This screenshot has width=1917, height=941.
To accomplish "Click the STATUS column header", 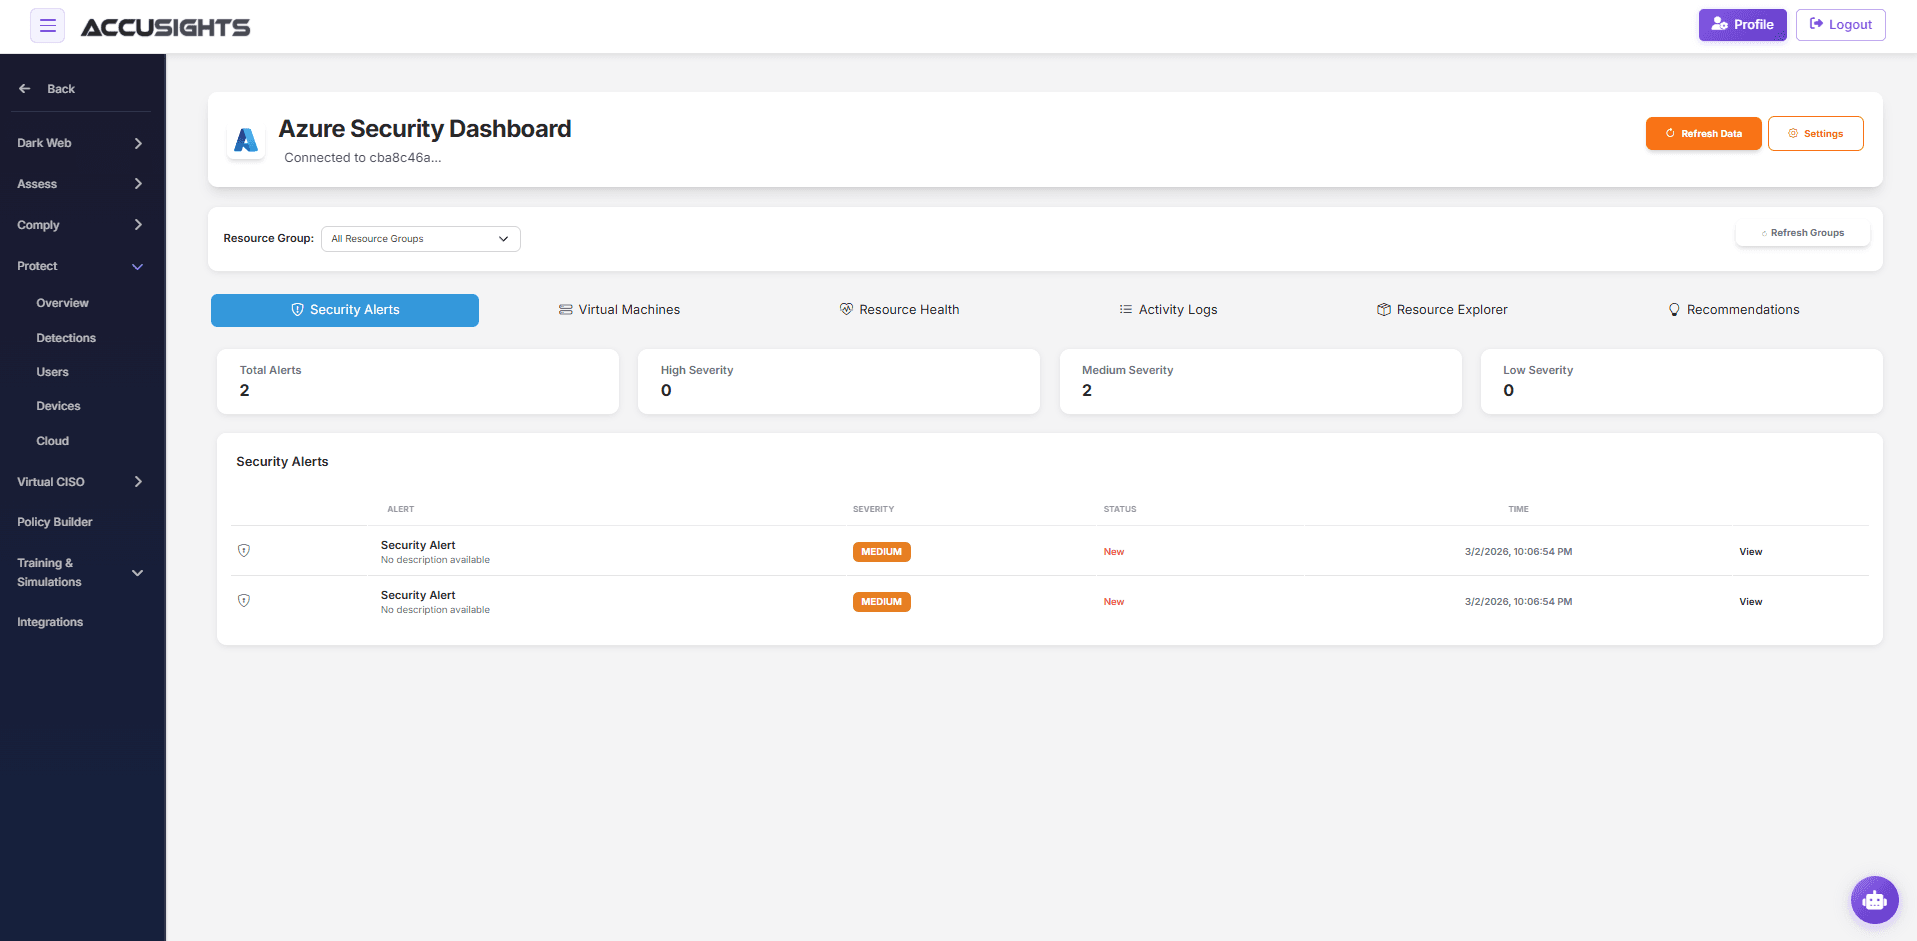I will click(x=1119, y=509).
